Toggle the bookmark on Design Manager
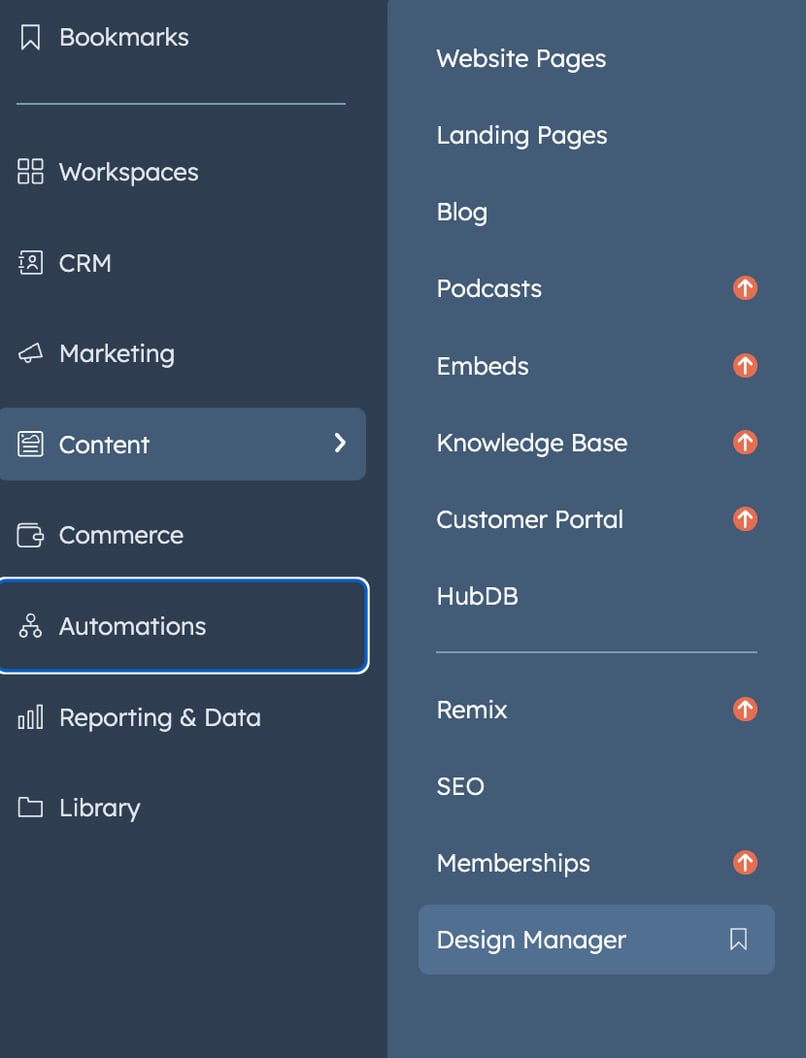 738,939
